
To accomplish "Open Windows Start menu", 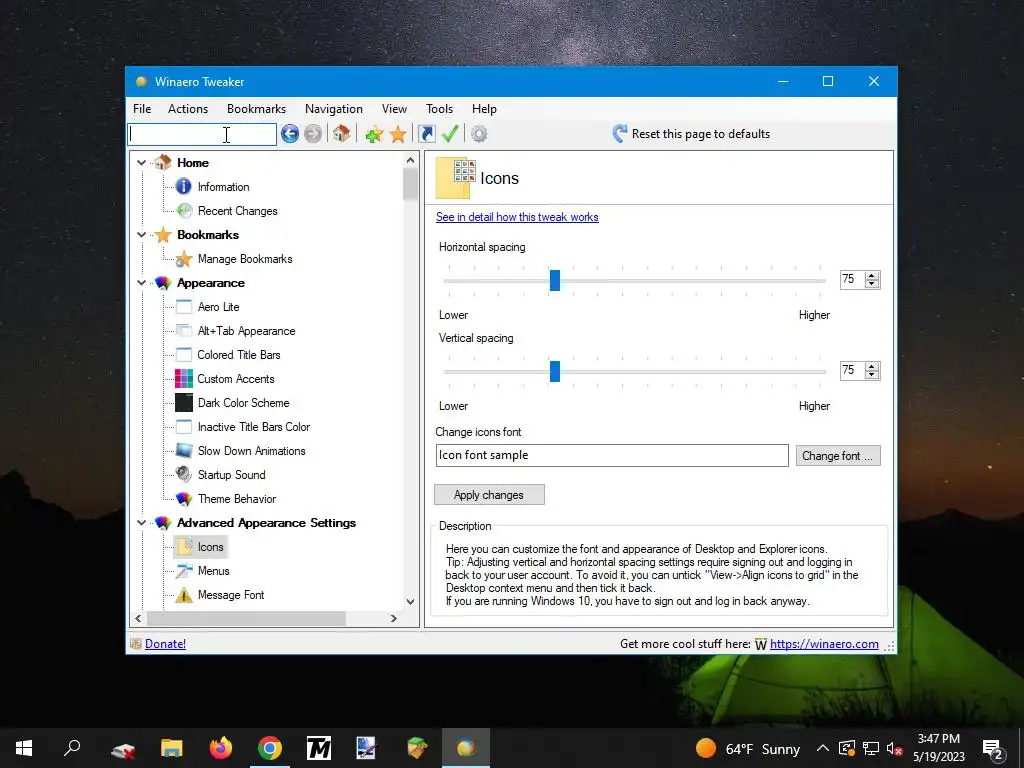I will pyautogui.click(x=24, y=748).
